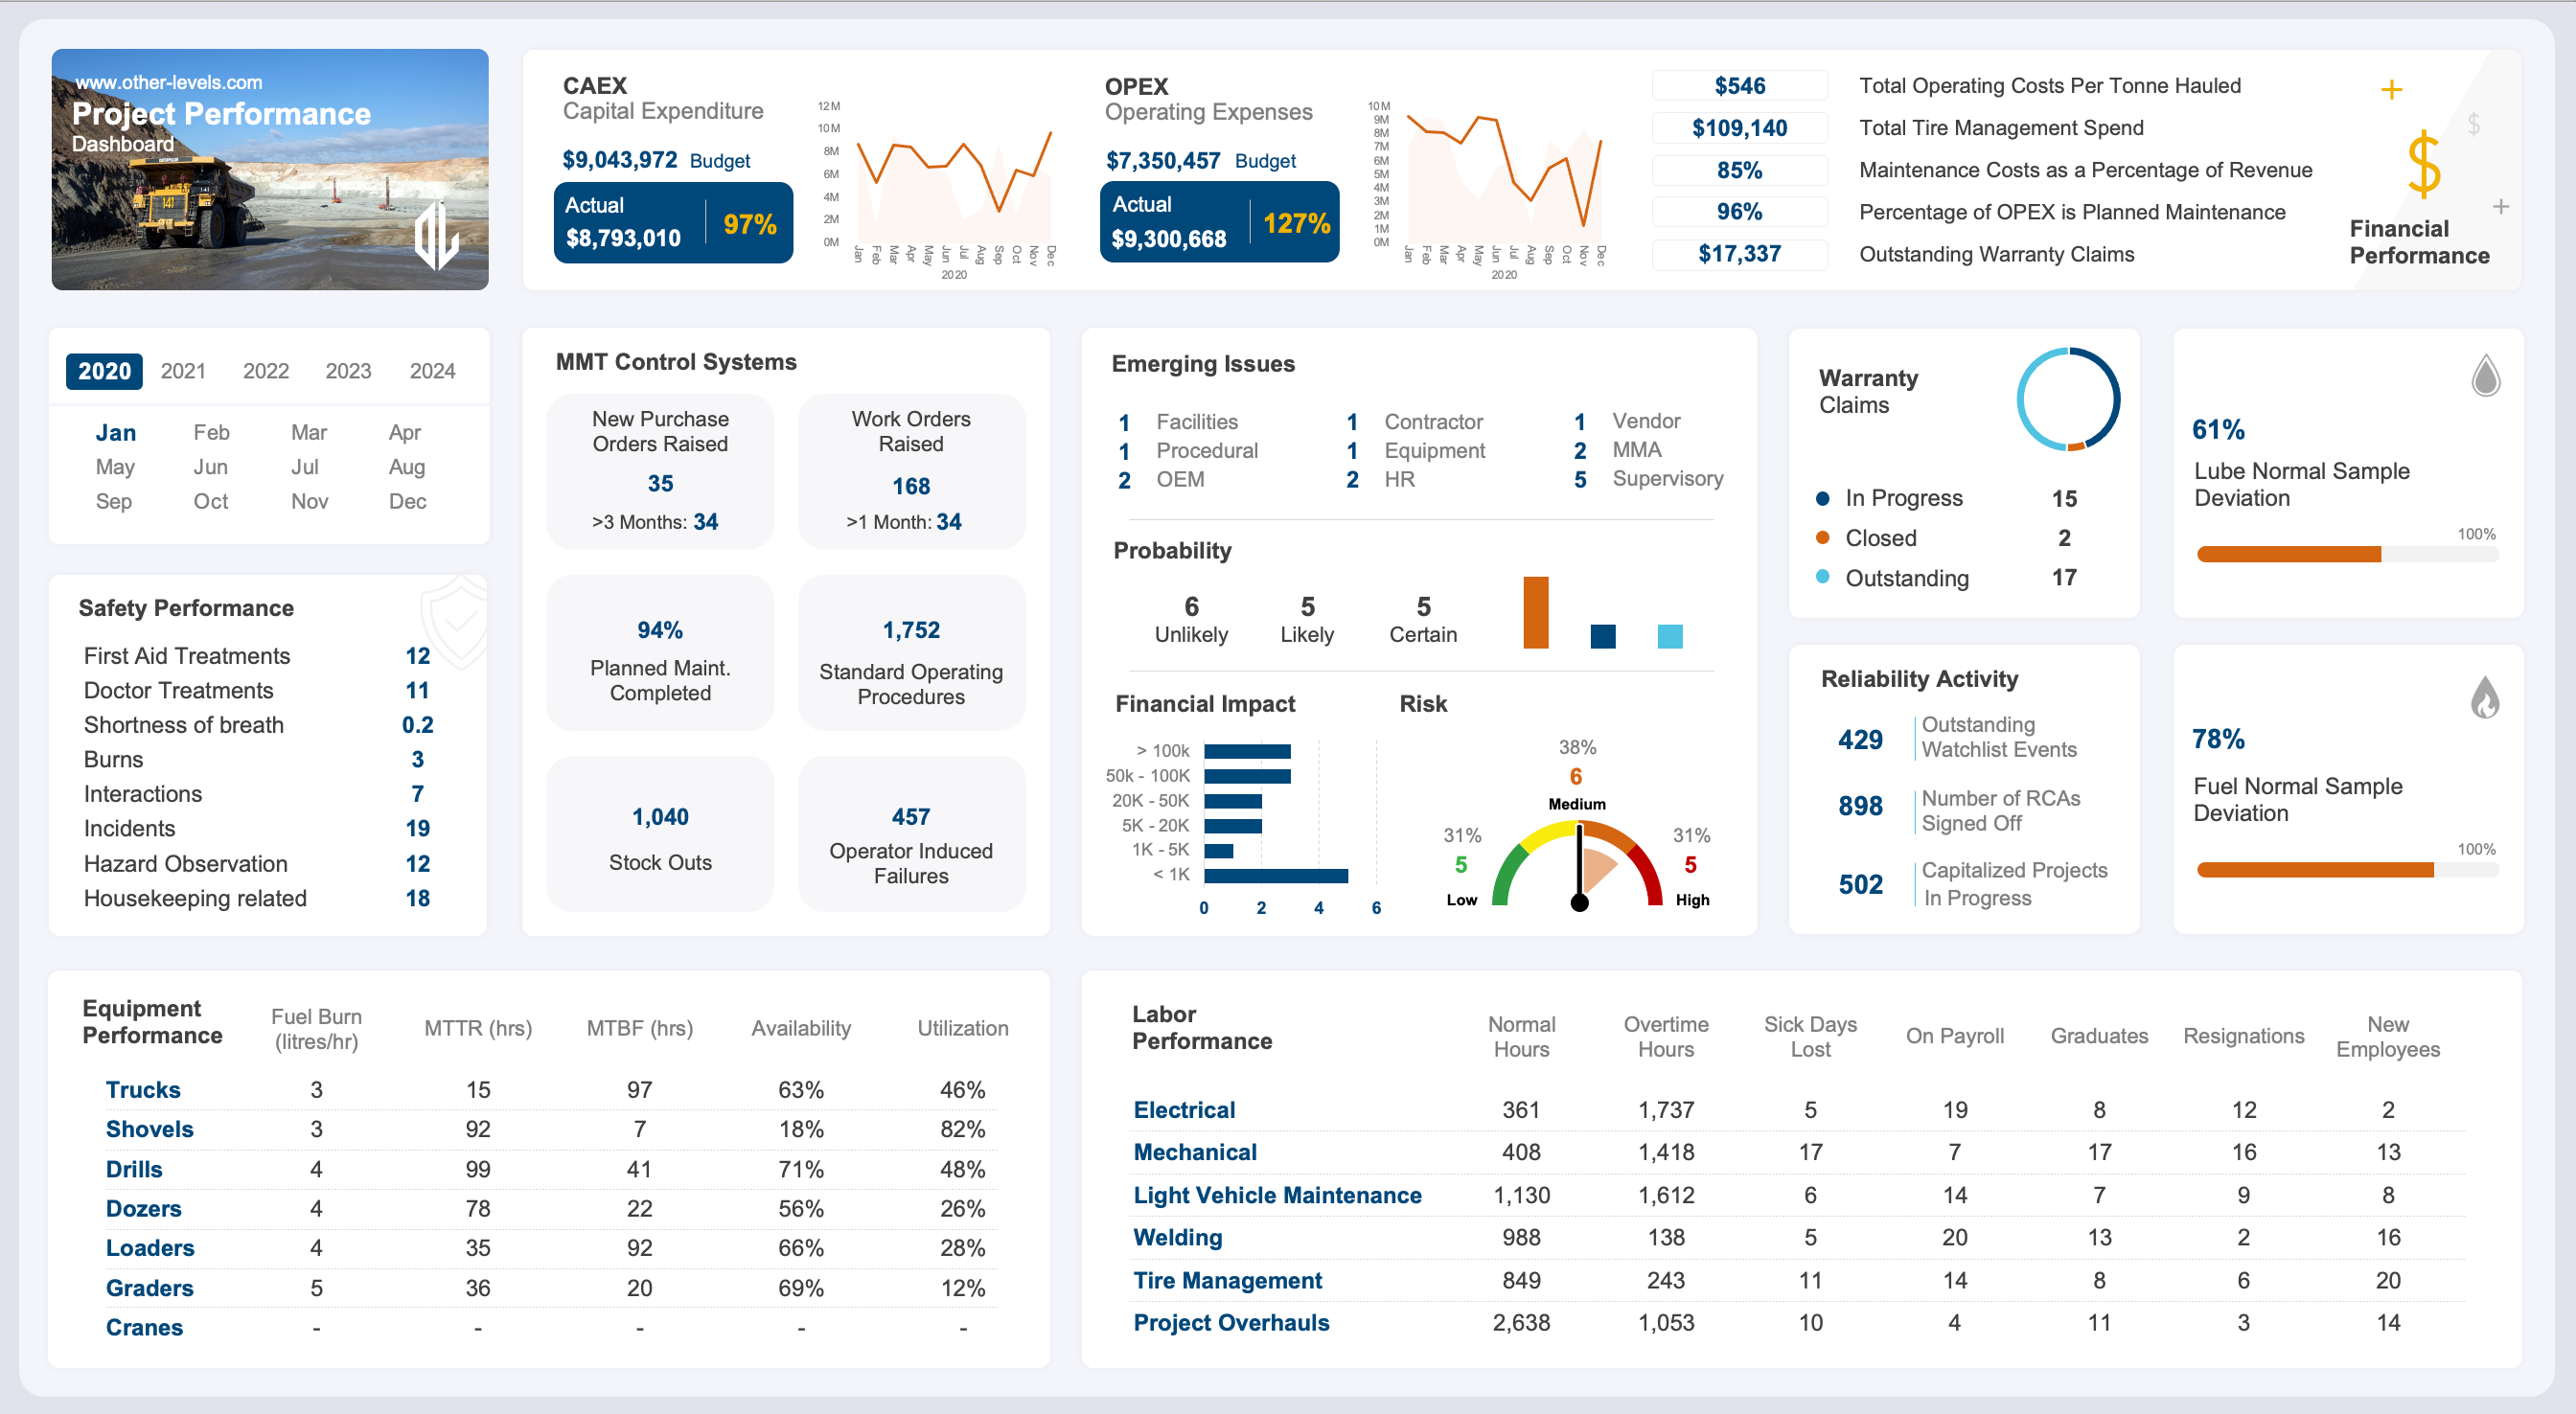
Task: Click the Dozers equipment row label
Action: click(144, 1208)
